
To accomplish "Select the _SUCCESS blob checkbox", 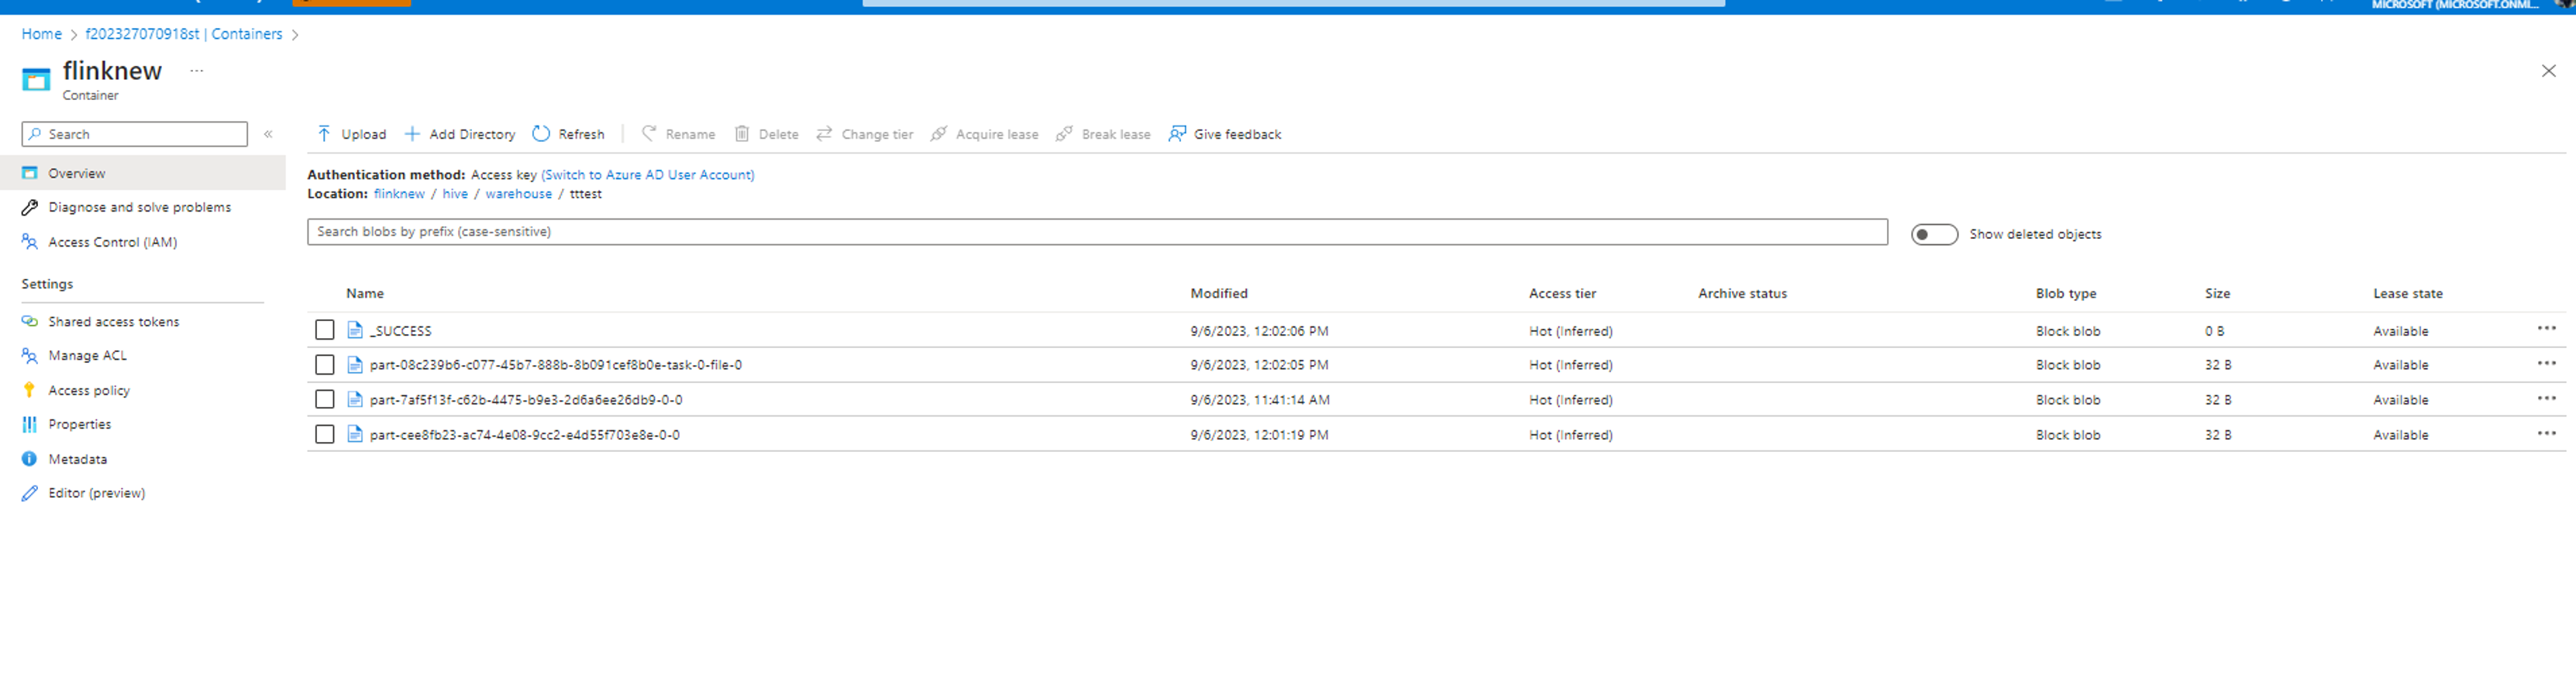I will click(x=324, y=330).
